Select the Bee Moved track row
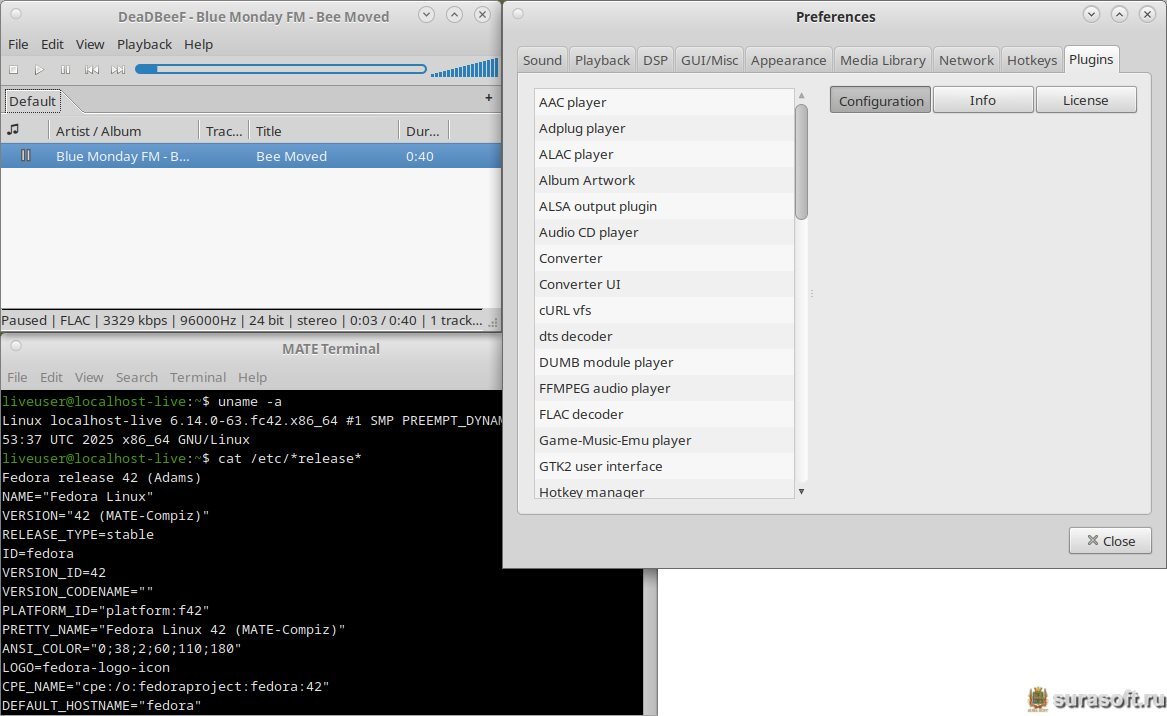This screenshot has height=716, width=1167. tap(250, 156)
